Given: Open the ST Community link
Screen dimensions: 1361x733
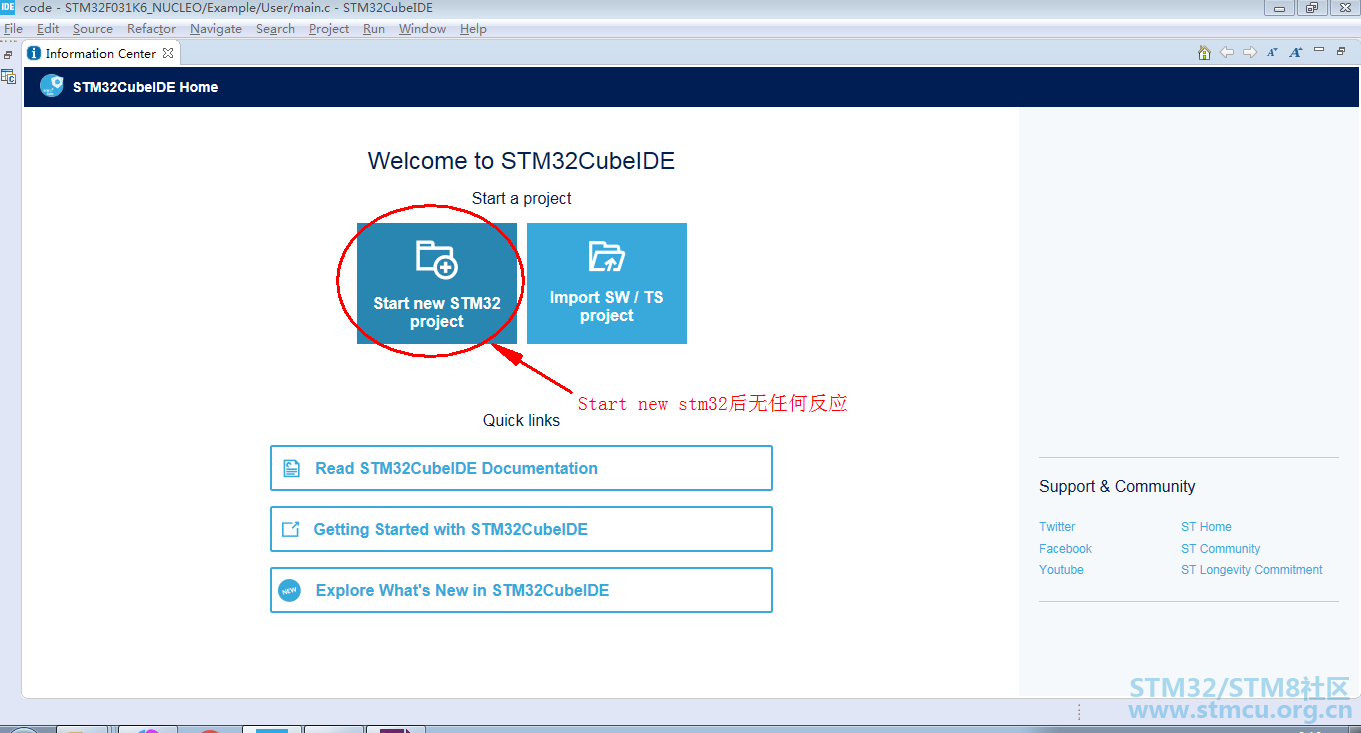Looking at the screenshot, I should tap(1220, 549).
